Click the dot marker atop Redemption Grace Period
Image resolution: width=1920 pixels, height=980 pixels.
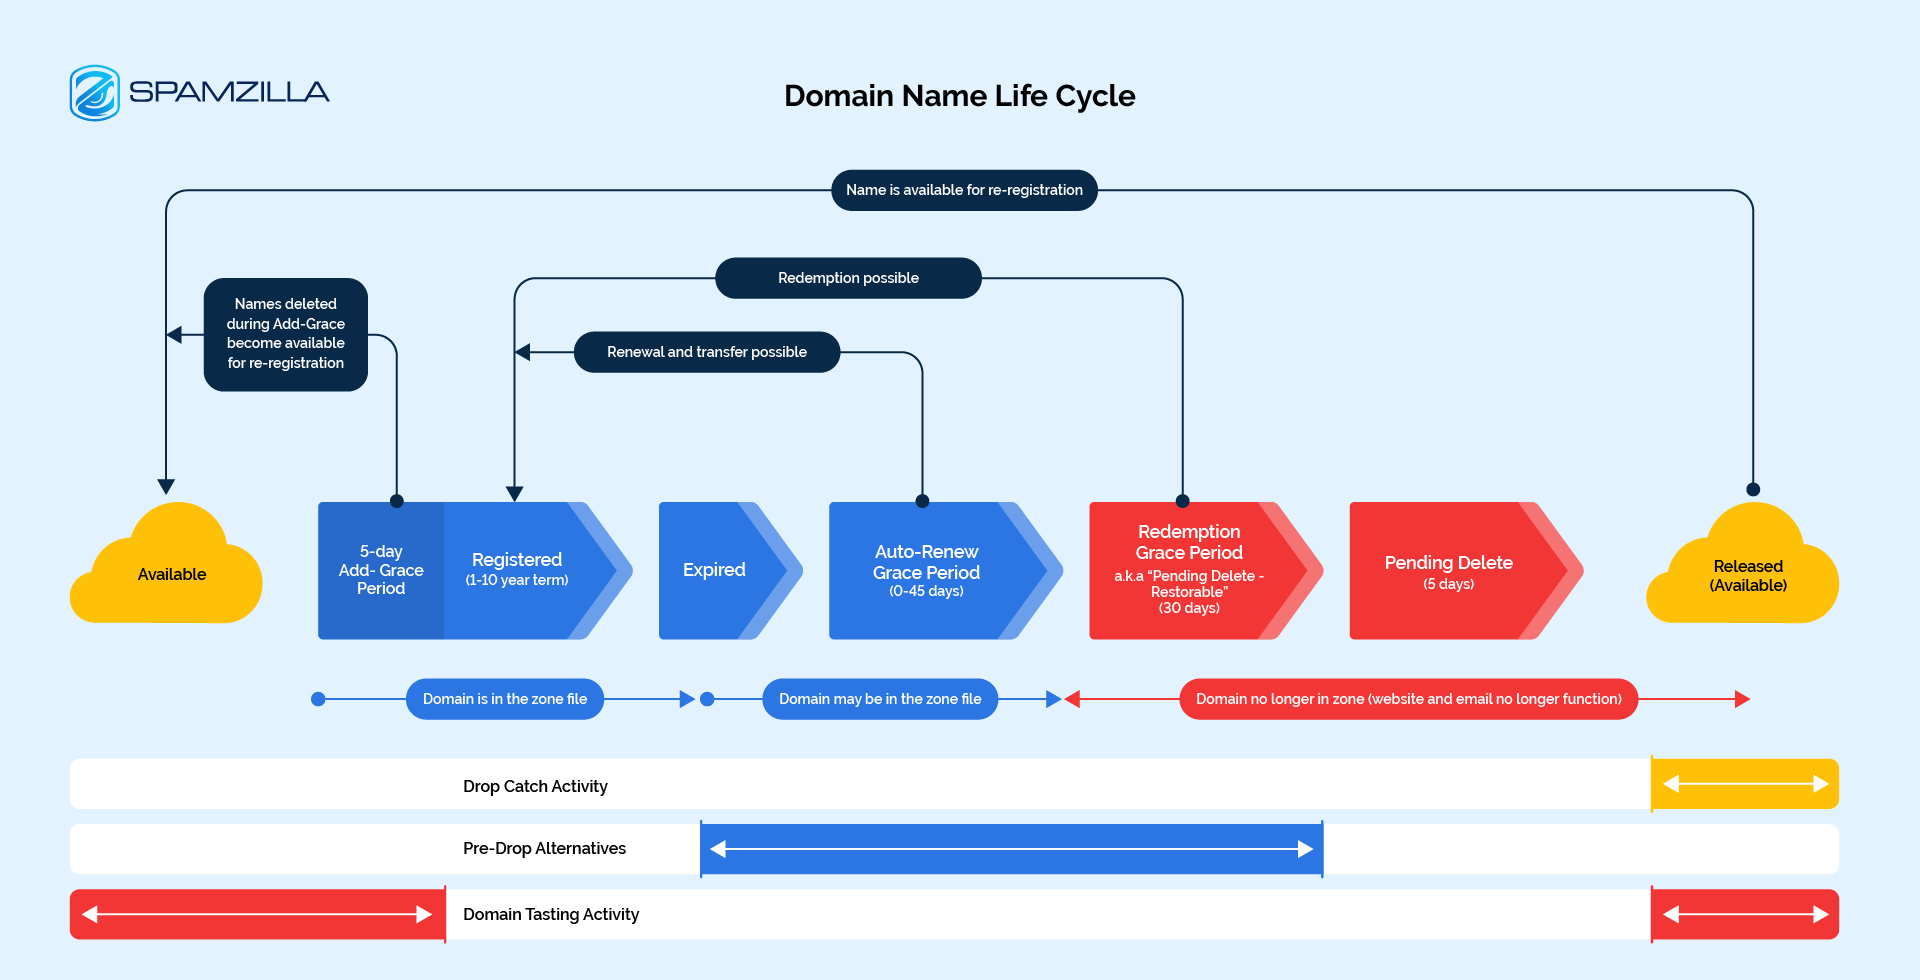pos(1183,501)
